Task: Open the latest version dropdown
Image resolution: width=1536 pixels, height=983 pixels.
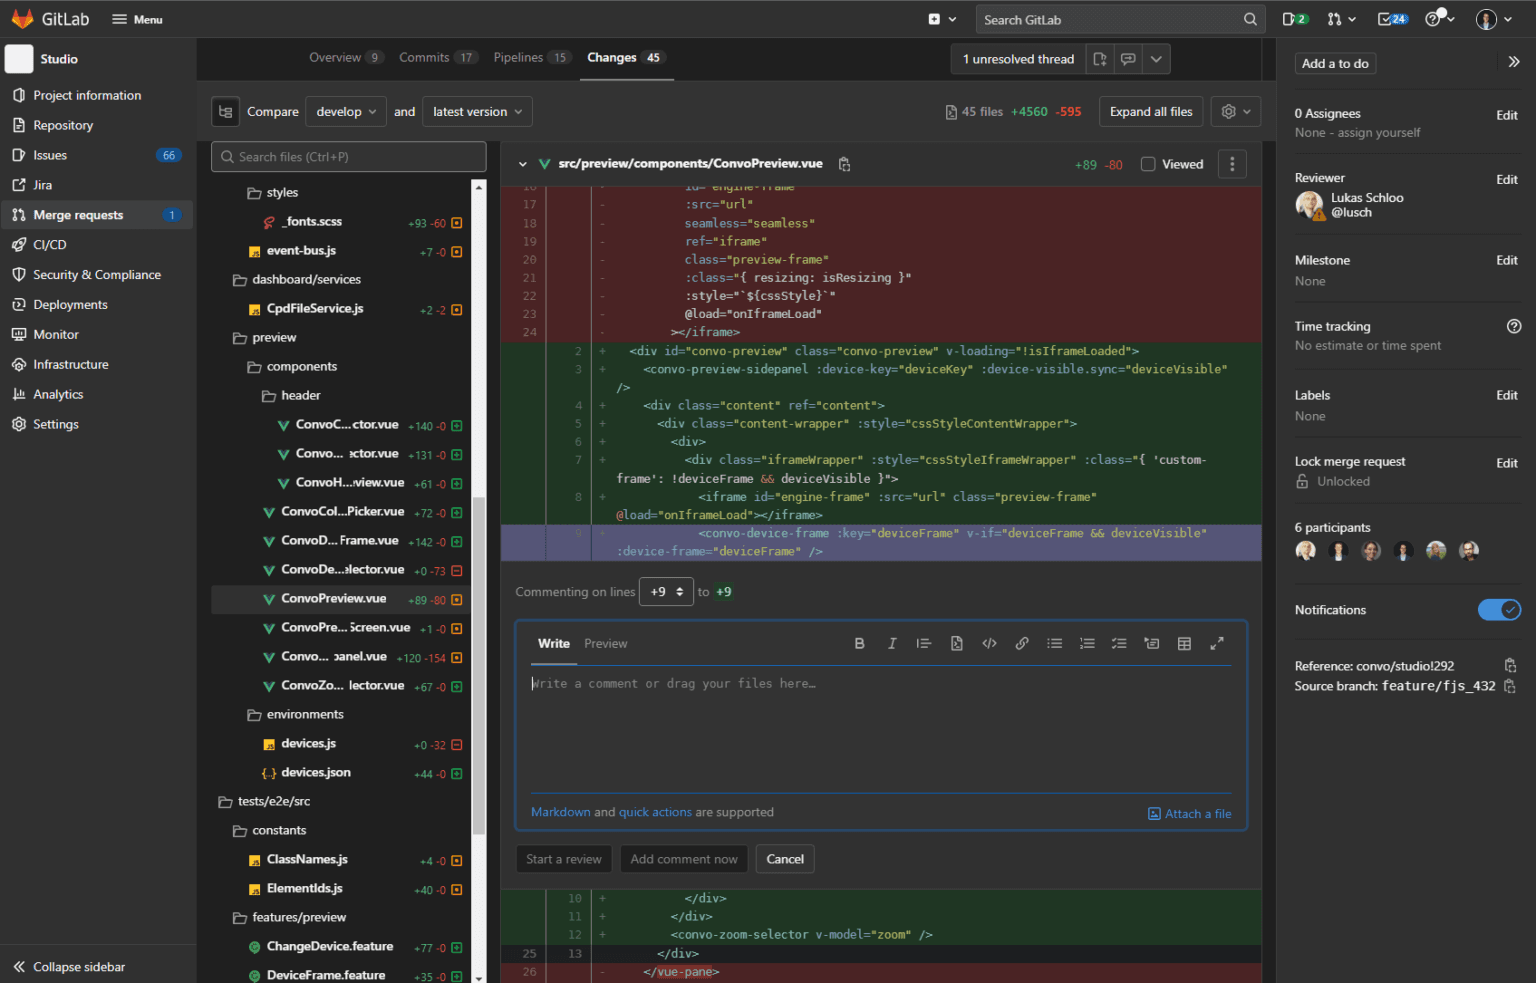Action: [x=477, y=112]
